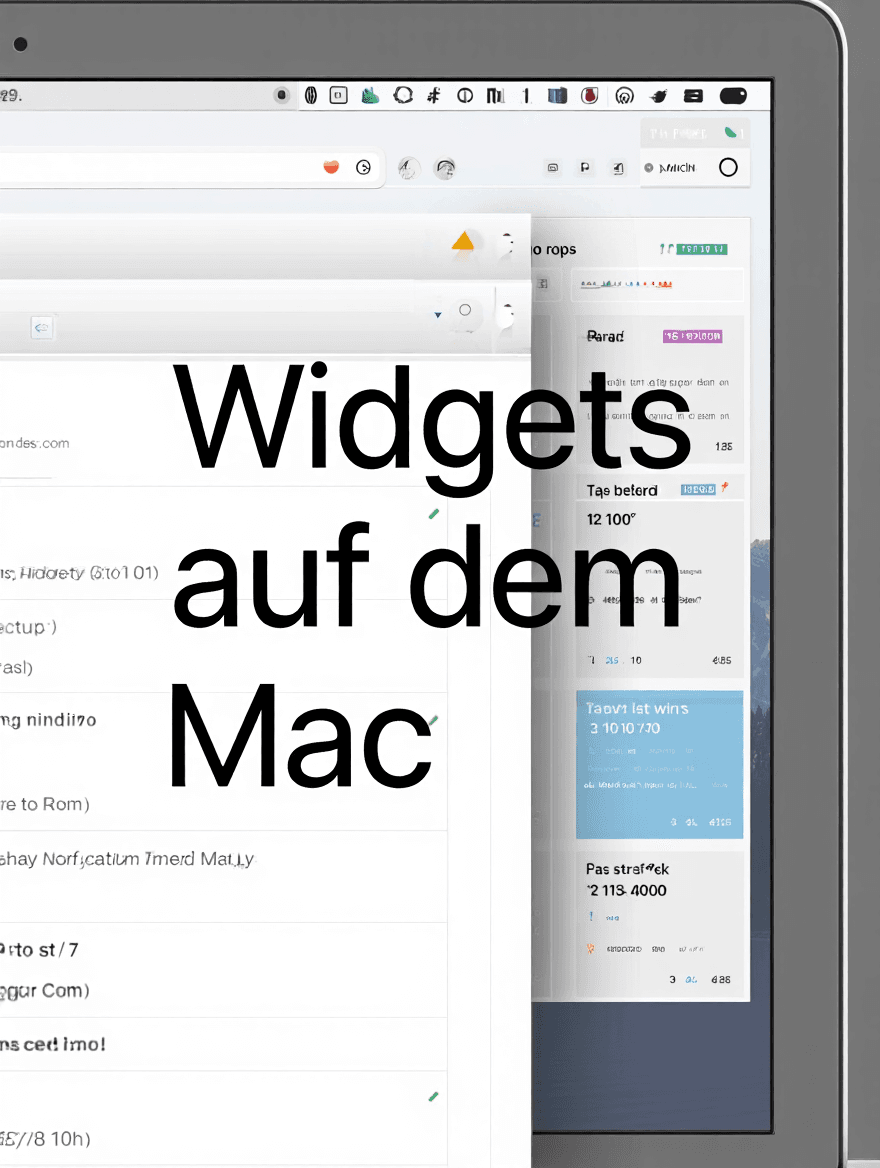Open the 'Pas strafek' widget title
The height and width of the screenshot is (1168, 880).
coord(627,869)
